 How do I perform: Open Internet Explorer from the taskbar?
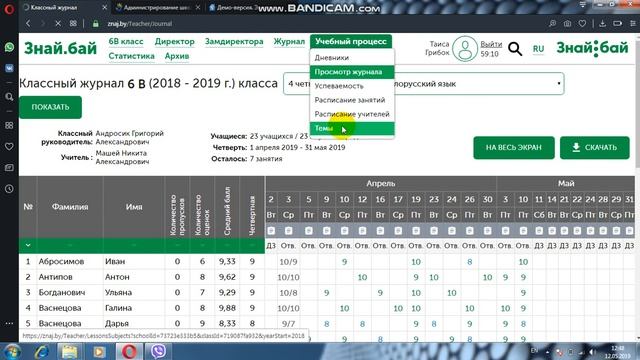coord(41,351)
